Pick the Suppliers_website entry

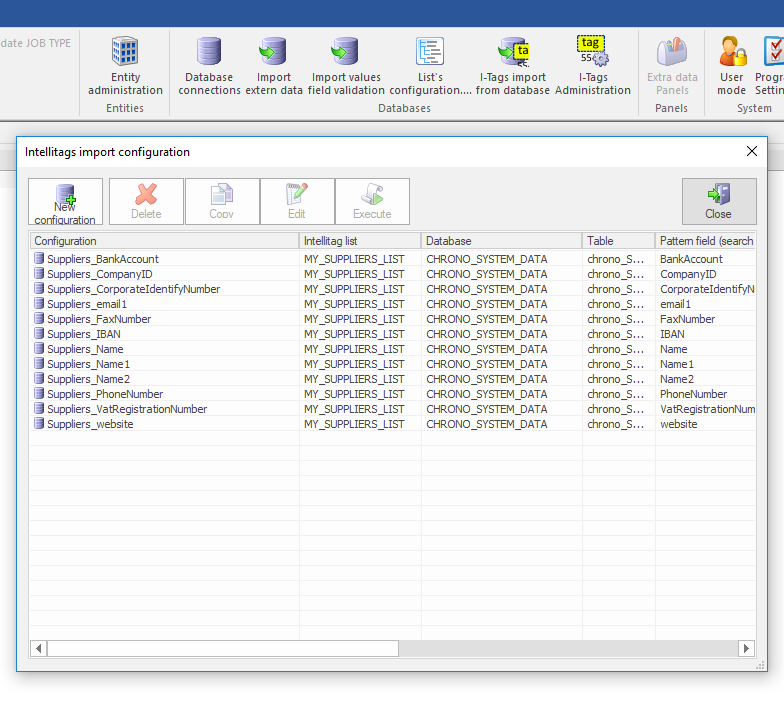click(90, 424)
